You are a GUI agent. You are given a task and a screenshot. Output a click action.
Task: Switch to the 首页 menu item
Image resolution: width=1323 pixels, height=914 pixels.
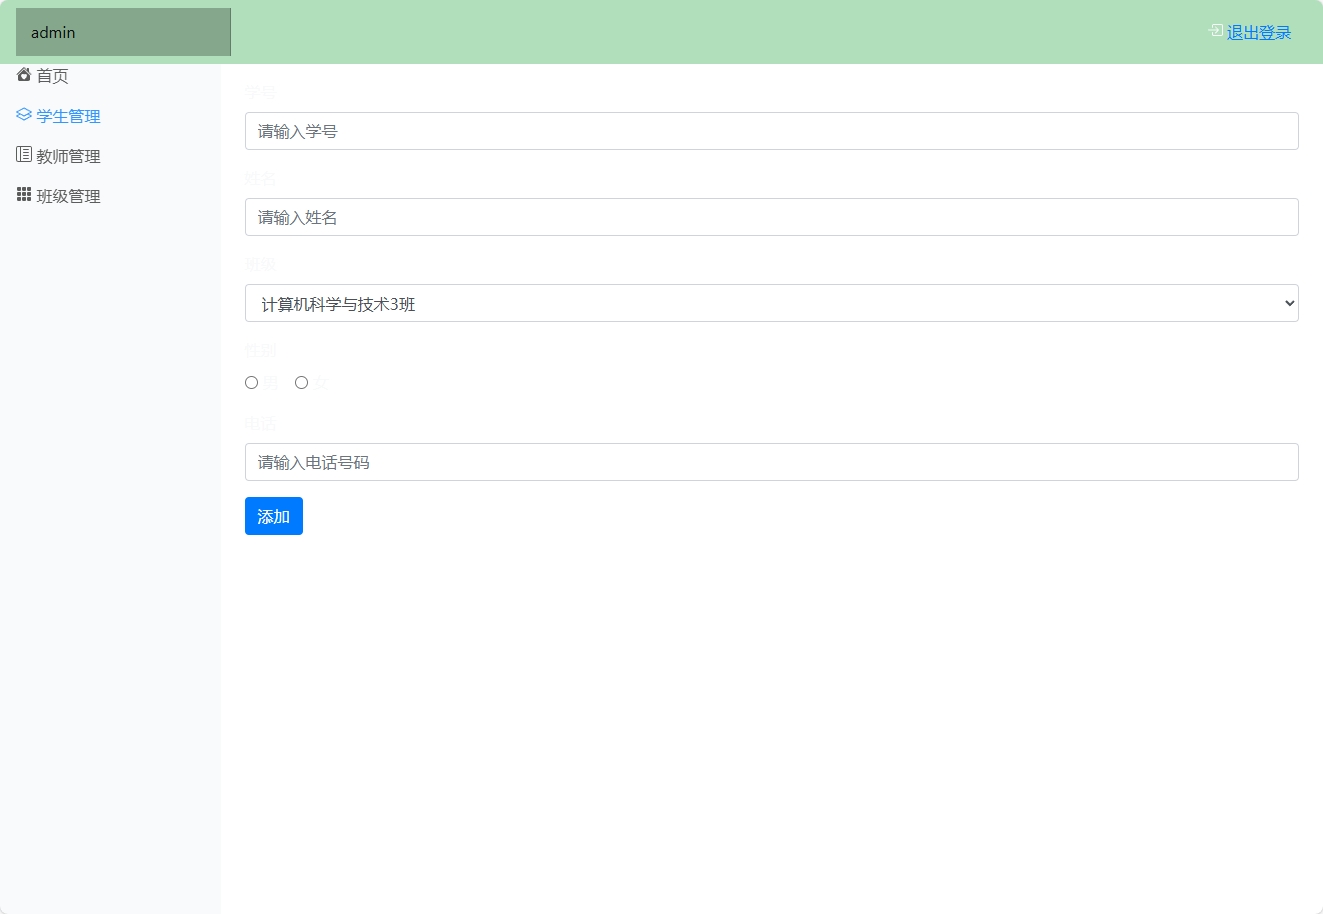[x=52, y=75]
